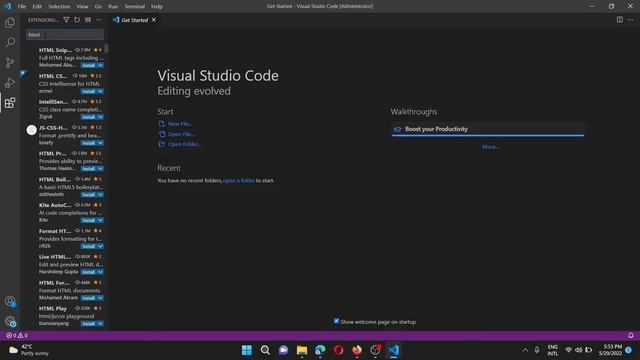Expand install options for Live HTML extension
Image resolution: width=640 pixels, height=360 pixels.
100,272
